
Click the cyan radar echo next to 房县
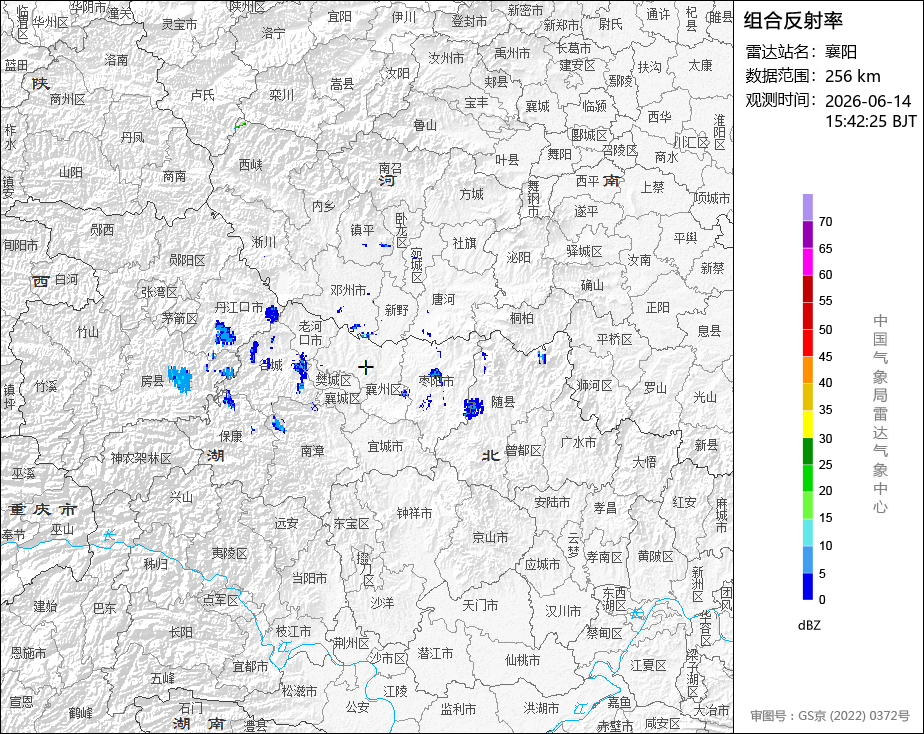click(x=180, y=379)
